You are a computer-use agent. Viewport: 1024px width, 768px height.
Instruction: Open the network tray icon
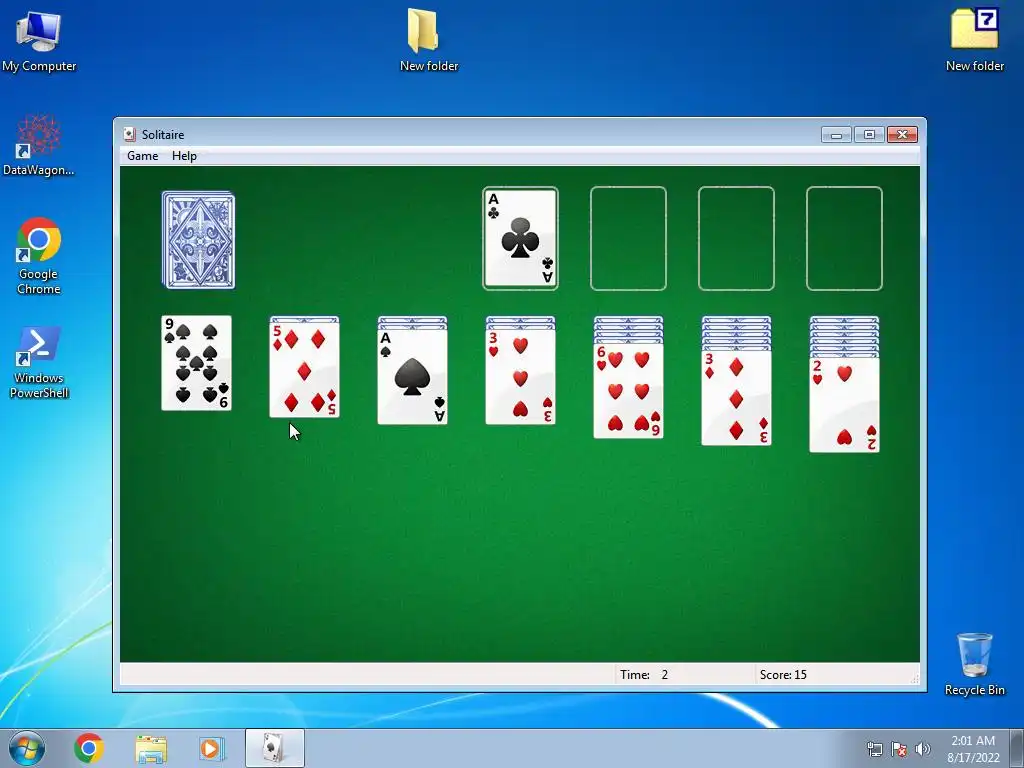[874, 749]
